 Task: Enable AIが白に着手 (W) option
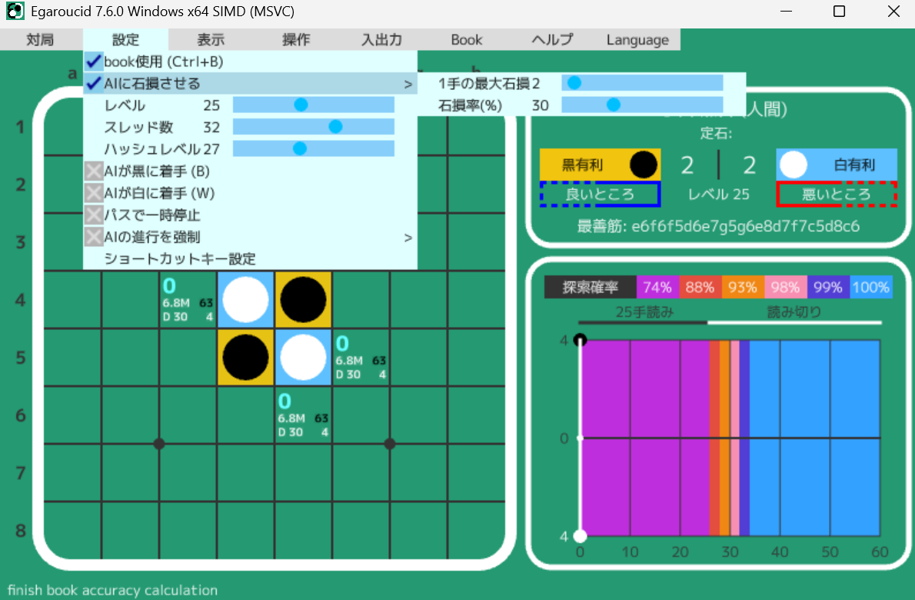[94, 193]
